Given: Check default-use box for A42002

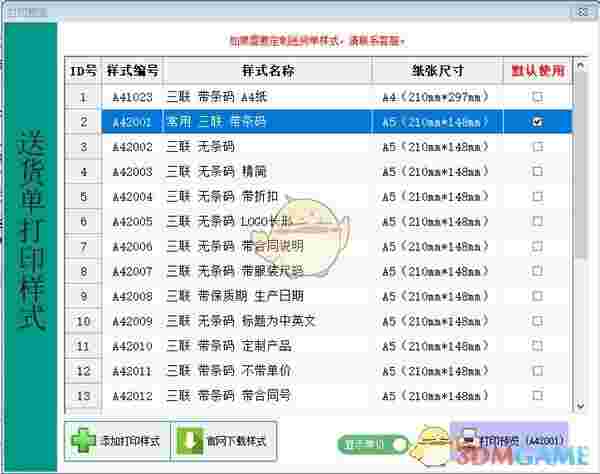Looking at the screenshot, I should pyautogui.click(x=537, y=147).
